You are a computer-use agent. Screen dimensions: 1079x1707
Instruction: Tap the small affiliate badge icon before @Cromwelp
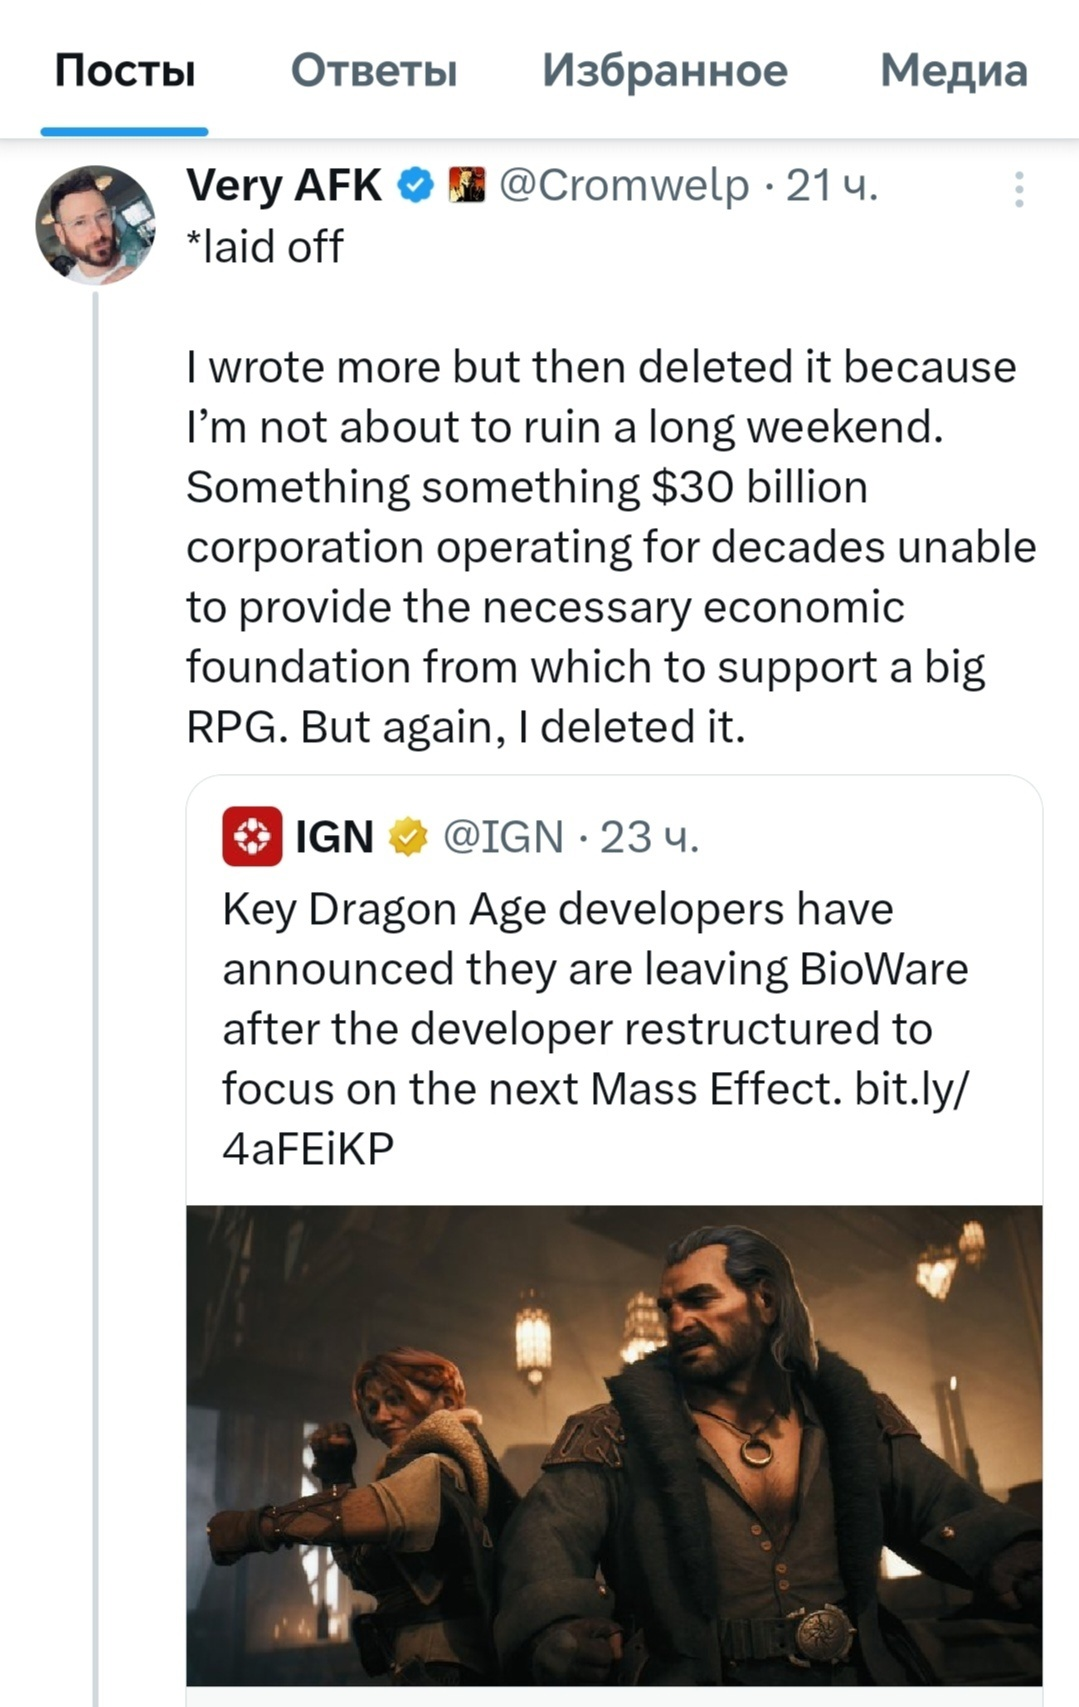click(466, 186)
